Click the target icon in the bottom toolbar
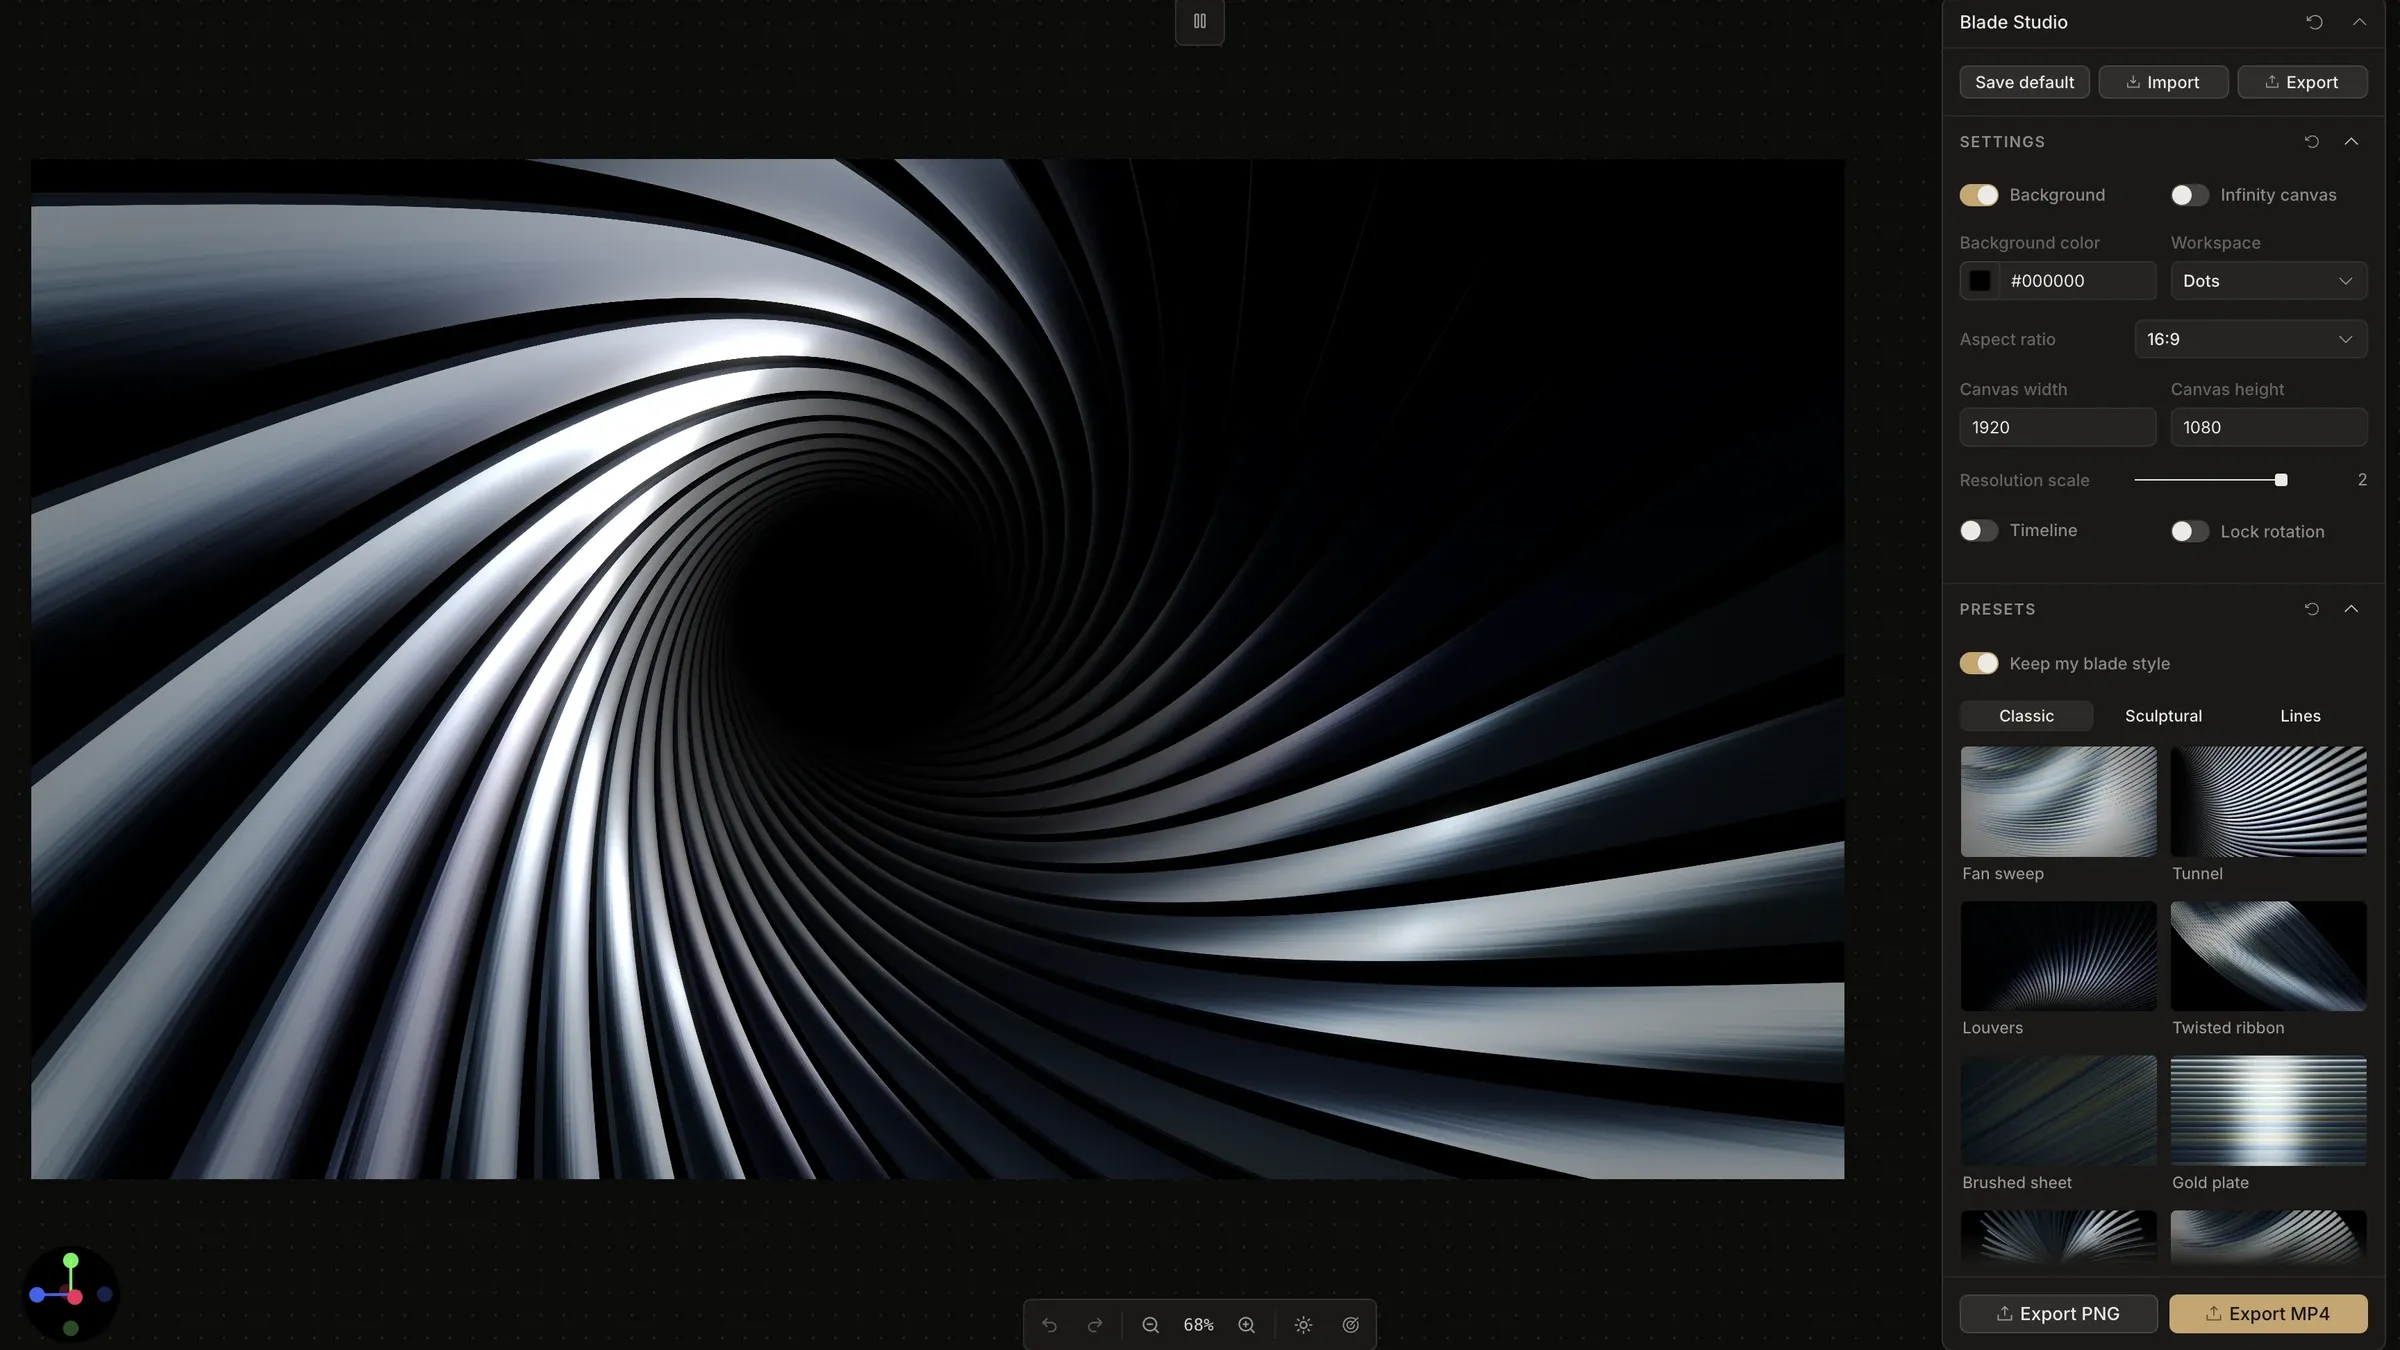The image size is (2400, 1350). click(x=1350, y=1325)
